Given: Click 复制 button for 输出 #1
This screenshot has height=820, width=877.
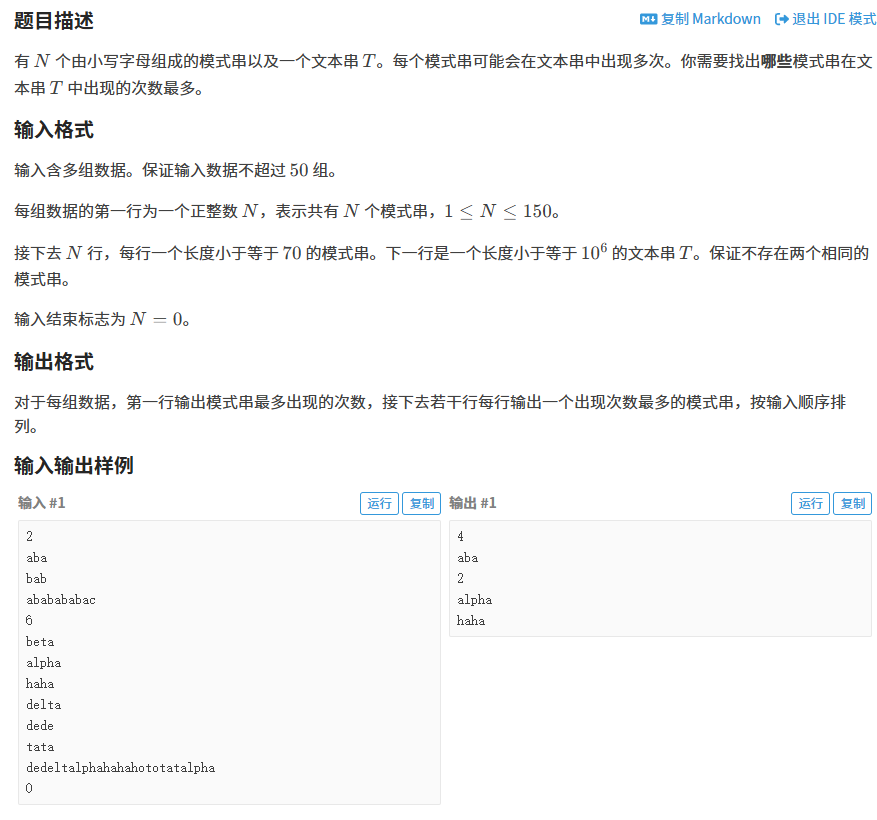Looking at the screenshot, I should pyautogui.click(x=853, y=503).
